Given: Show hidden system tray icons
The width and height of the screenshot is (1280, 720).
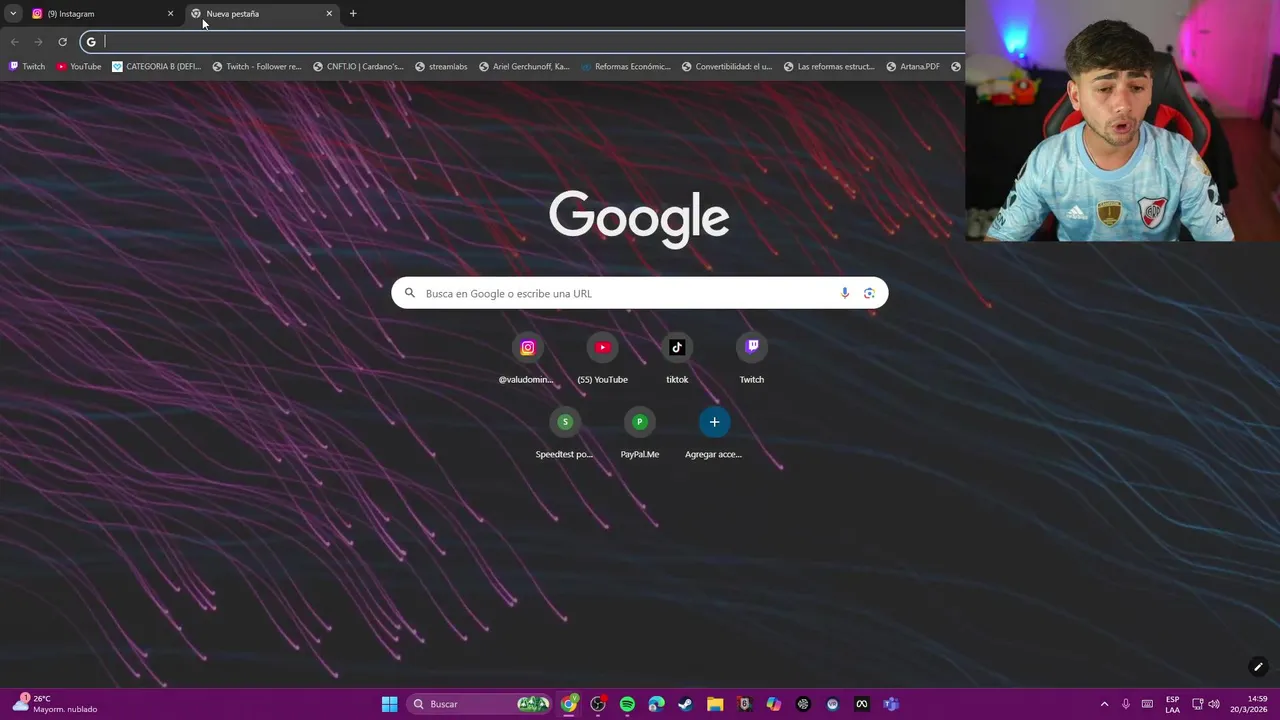Looking at the screenshot, I should [x=1104, y=704].
